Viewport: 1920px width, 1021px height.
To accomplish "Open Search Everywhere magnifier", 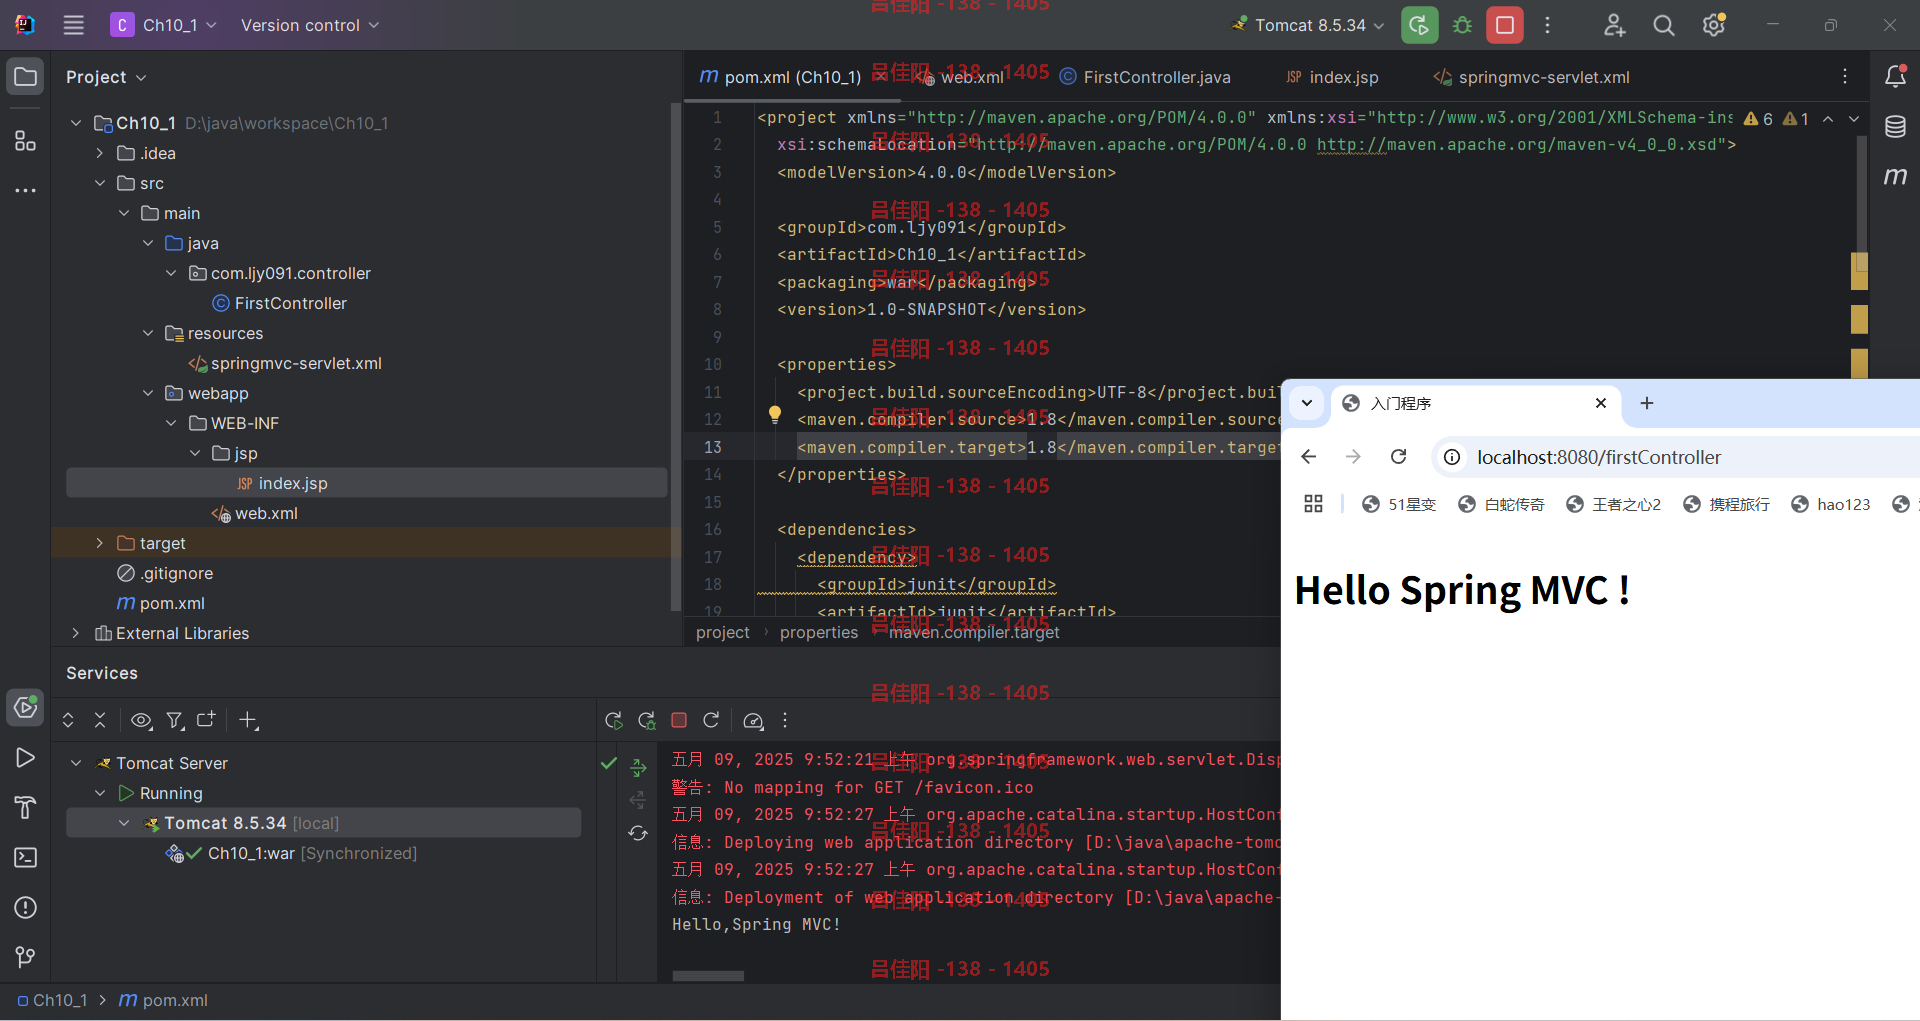I will pyautogui.click(x=1663, y=25).
